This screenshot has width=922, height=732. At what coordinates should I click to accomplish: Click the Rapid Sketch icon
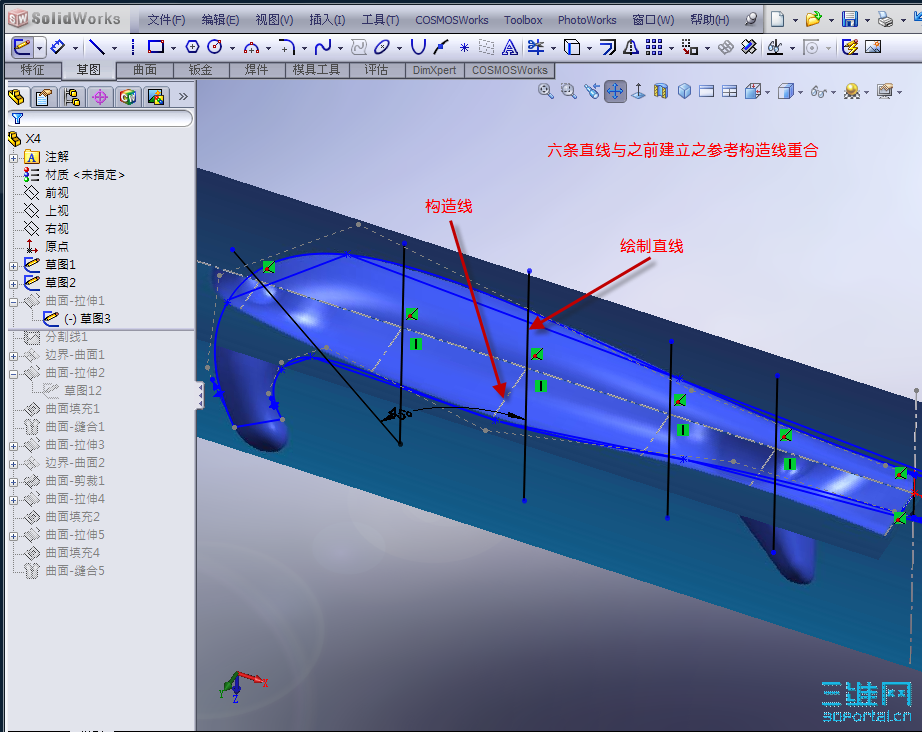(x=850, y=46)
